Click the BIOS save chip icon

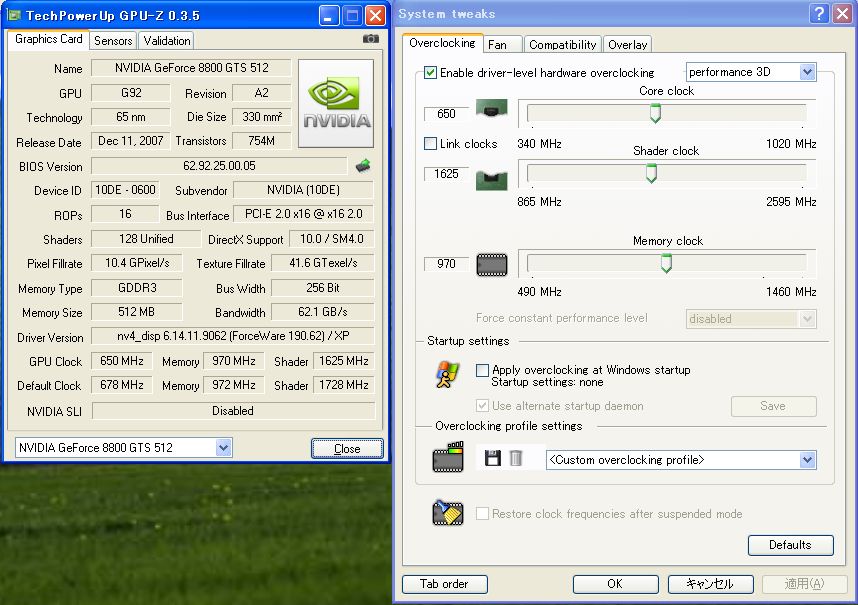[x=363, y=166]
